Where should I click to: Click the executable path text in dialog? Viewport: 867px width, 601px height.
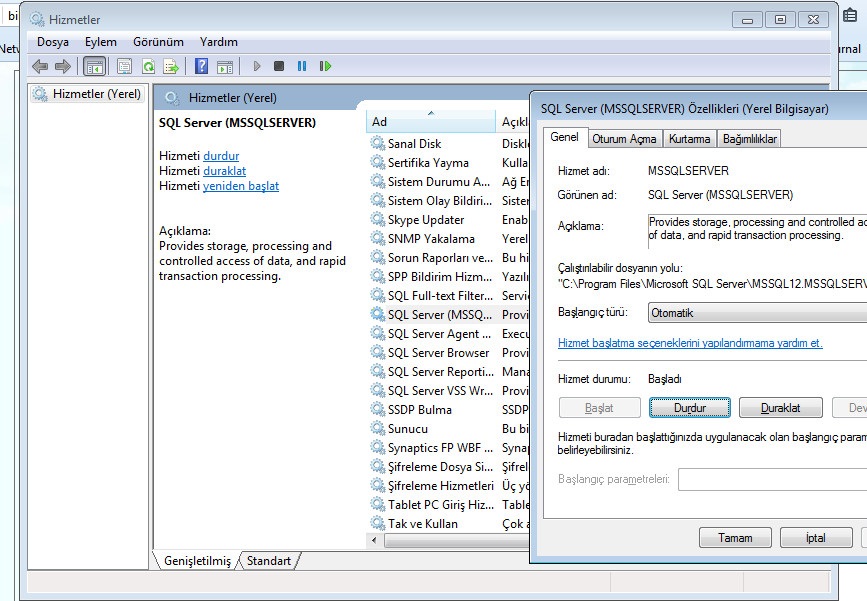[712, 284]
